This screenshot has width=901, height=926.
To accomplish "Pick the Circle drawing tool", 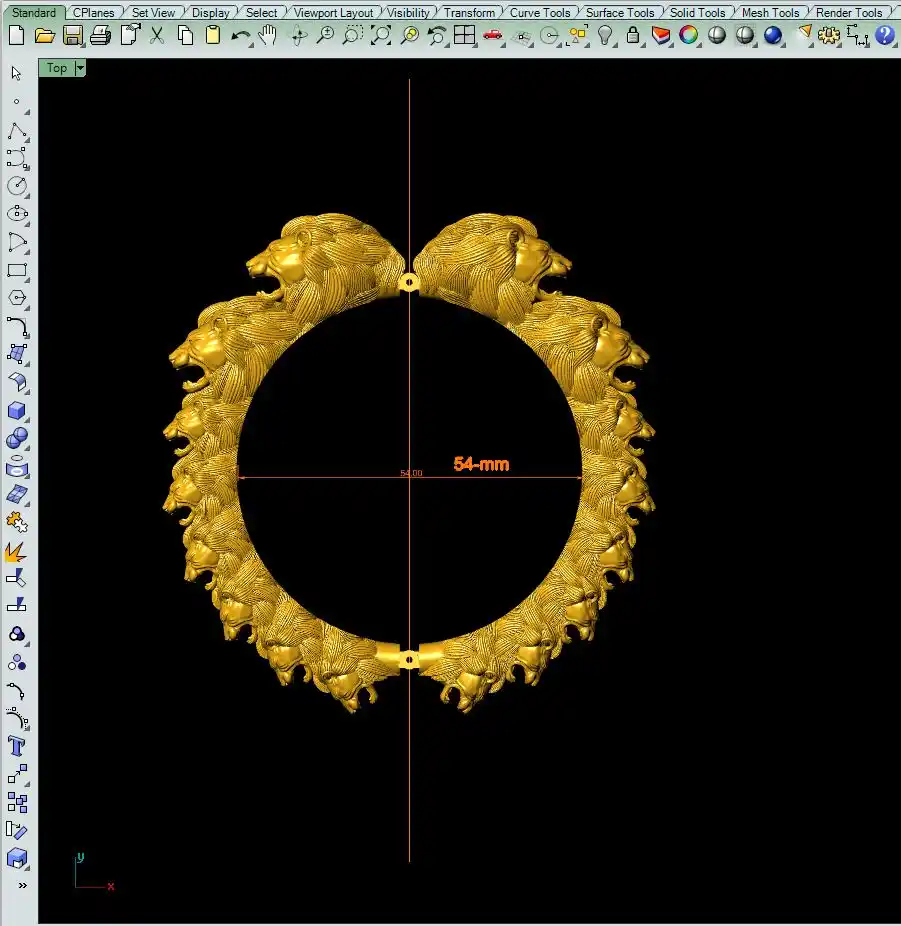I will pos(17,186).
